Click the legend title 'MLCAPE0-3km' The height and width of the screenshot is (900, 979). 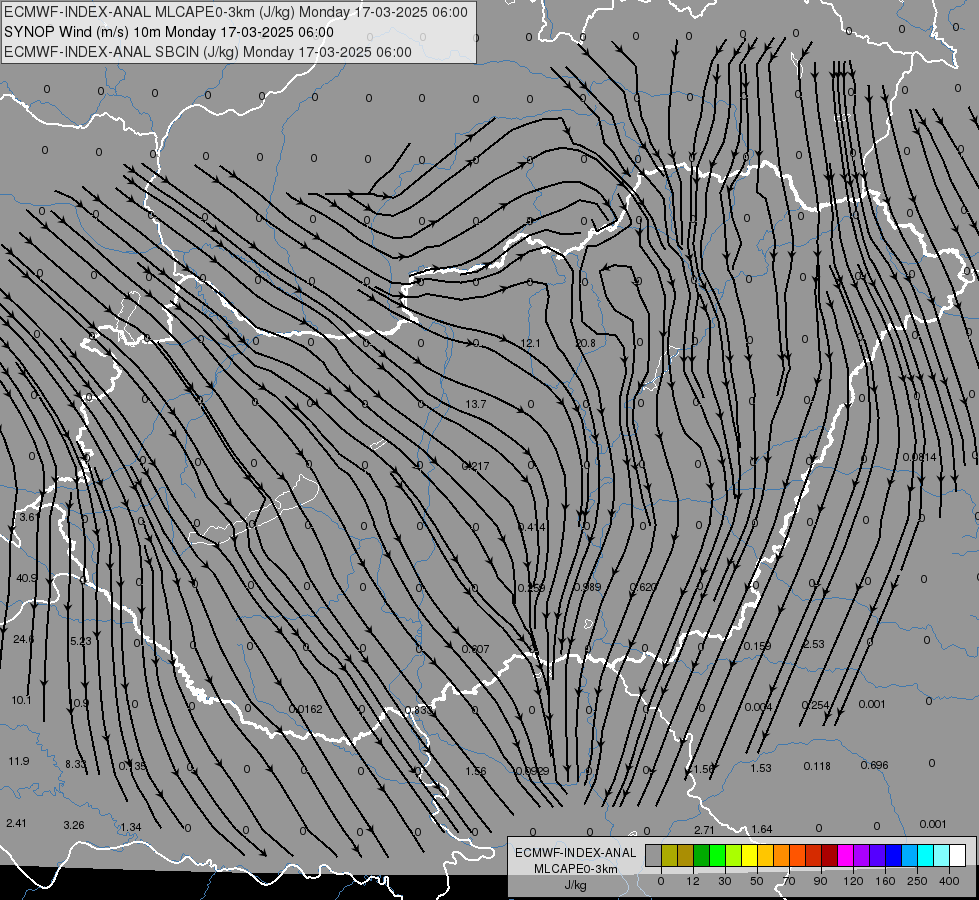(x=575, y=869)
